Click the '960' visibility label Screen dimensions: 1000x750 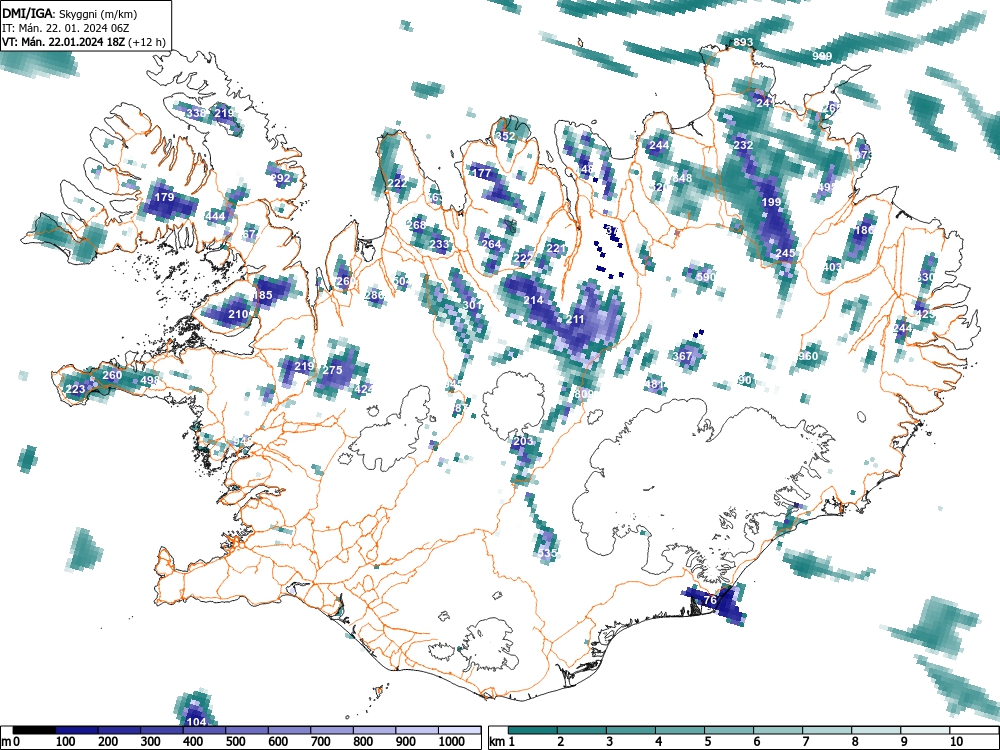(808, 356)
